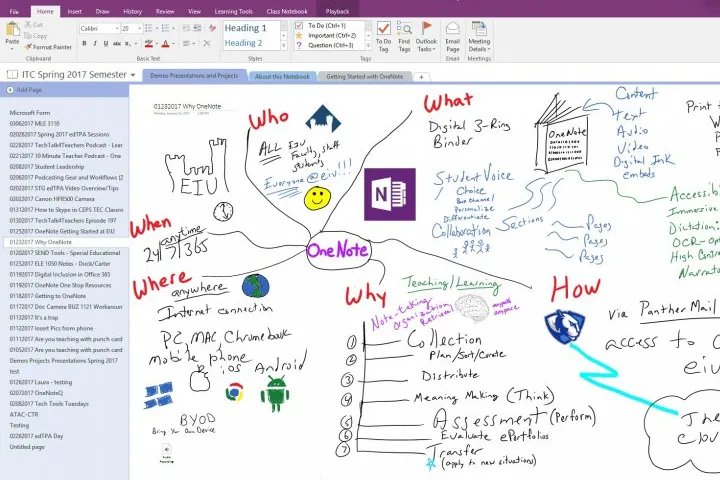Start a bulleted list
The height and width of the screenshot is (480, 720).
pyautogui.click(x=148, y=28)
